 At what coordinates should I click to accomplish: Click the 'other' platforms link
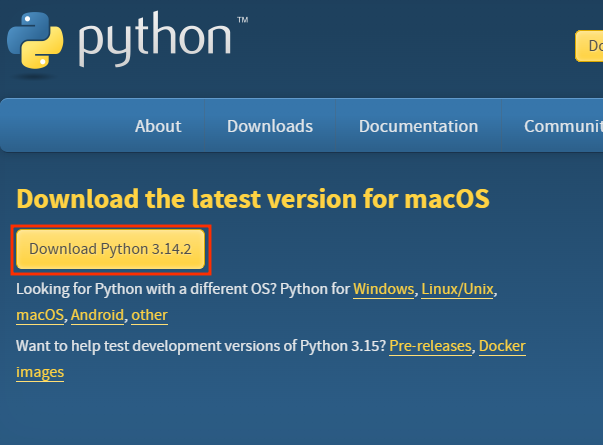[149, 315]
